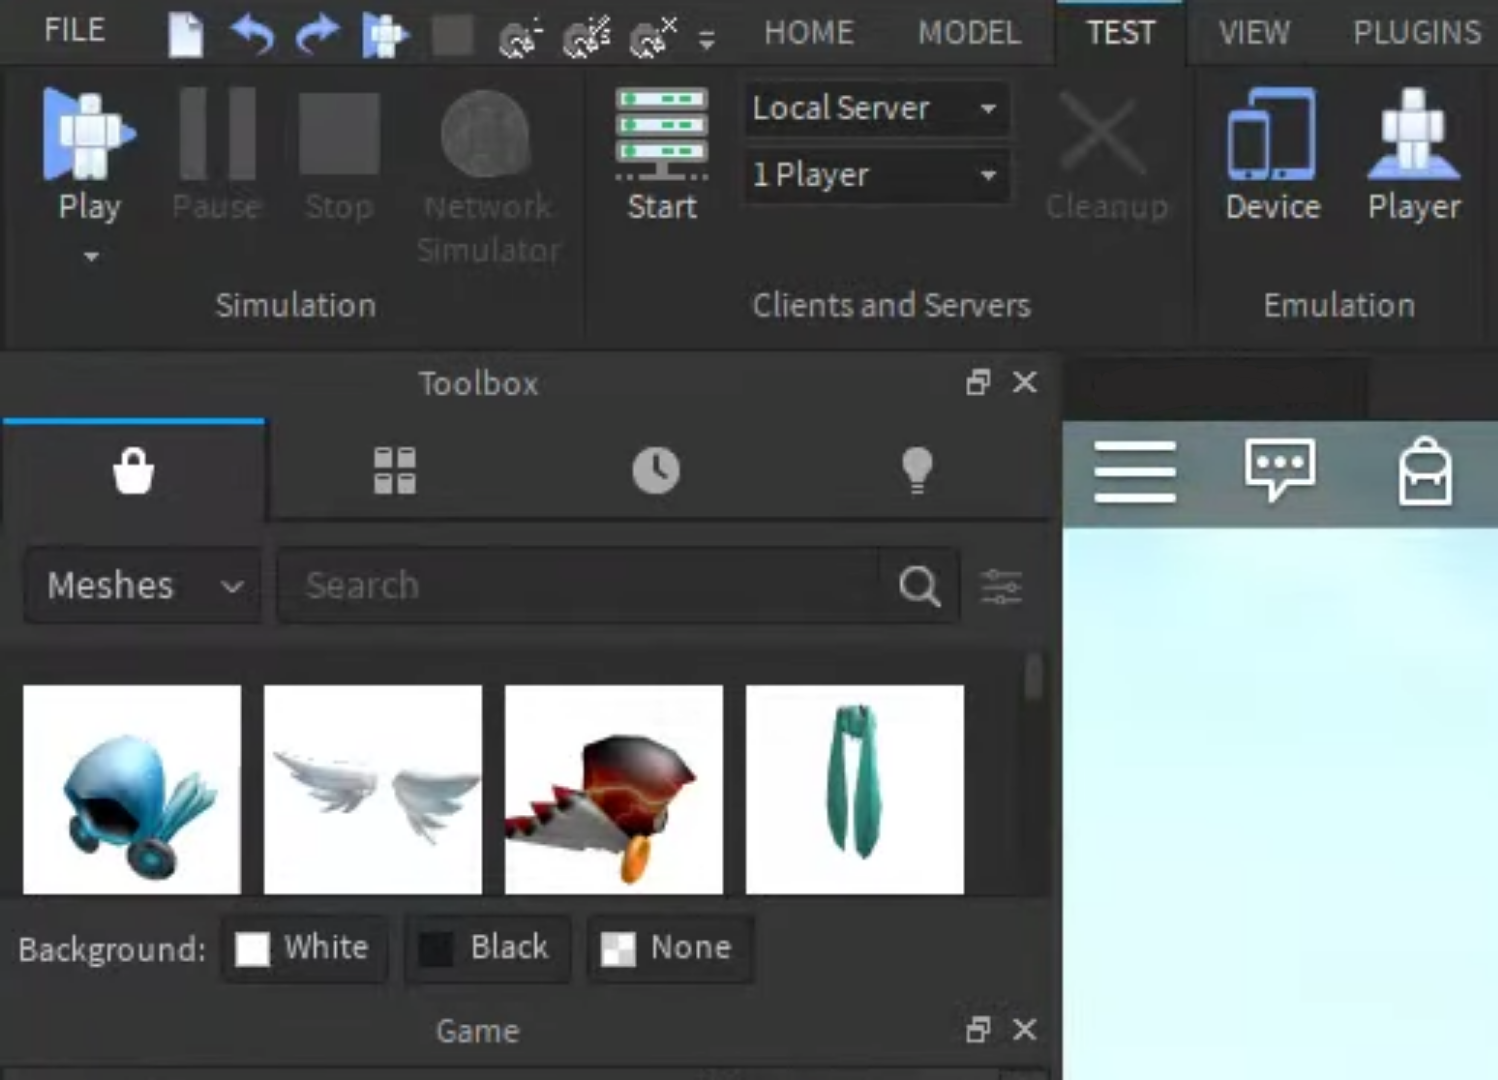Set Toolbox background to None
This screenshot has width=1498, height=1080.
(668, 948)
